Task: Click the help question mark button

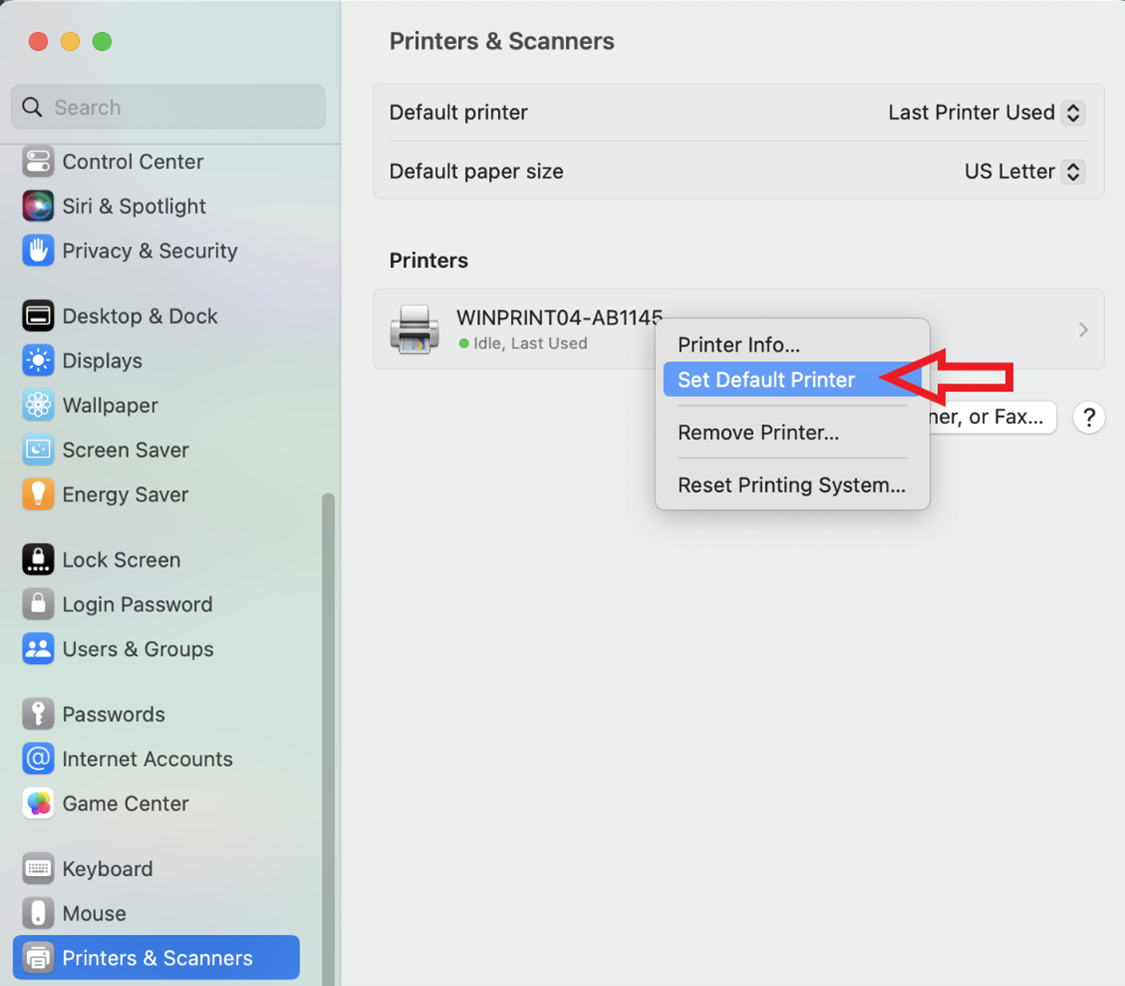Action: (x=1088, y=417)
